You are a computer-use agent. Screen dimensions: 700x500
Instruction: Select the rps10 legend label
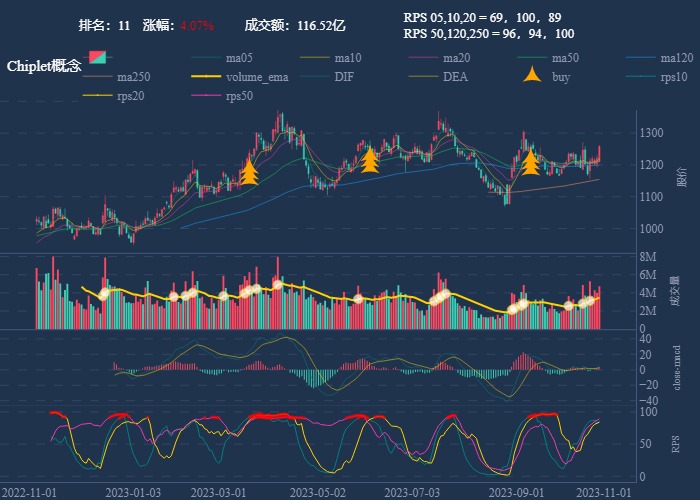point(674,77)
